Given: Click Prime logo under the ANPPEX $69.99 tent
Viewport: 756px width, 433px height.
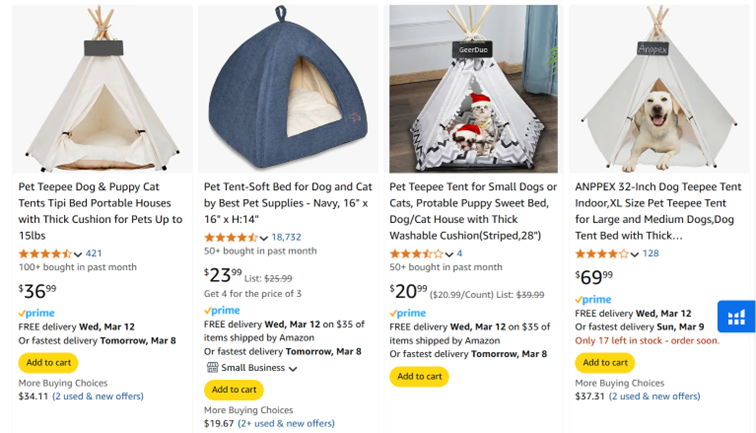Looking at the screenshot, I should point(593,299).
